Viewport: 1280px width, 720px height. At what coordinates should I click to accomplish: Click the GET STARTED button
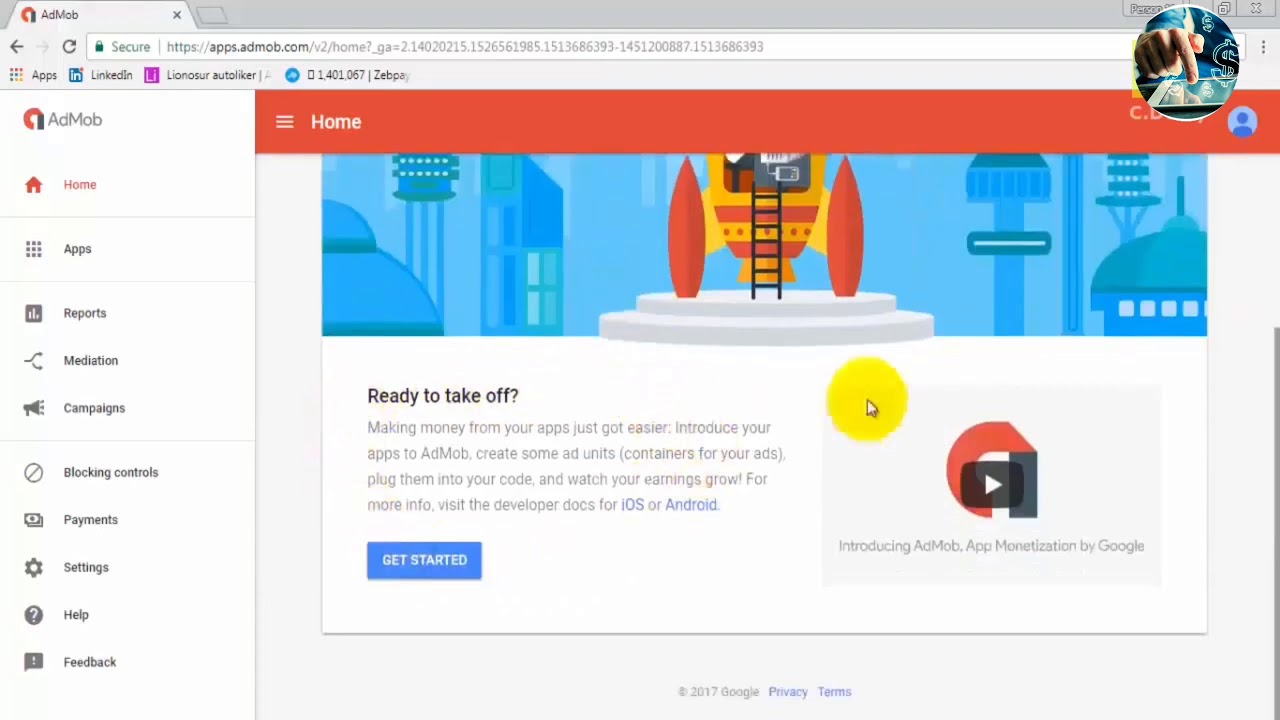[424, 560]
